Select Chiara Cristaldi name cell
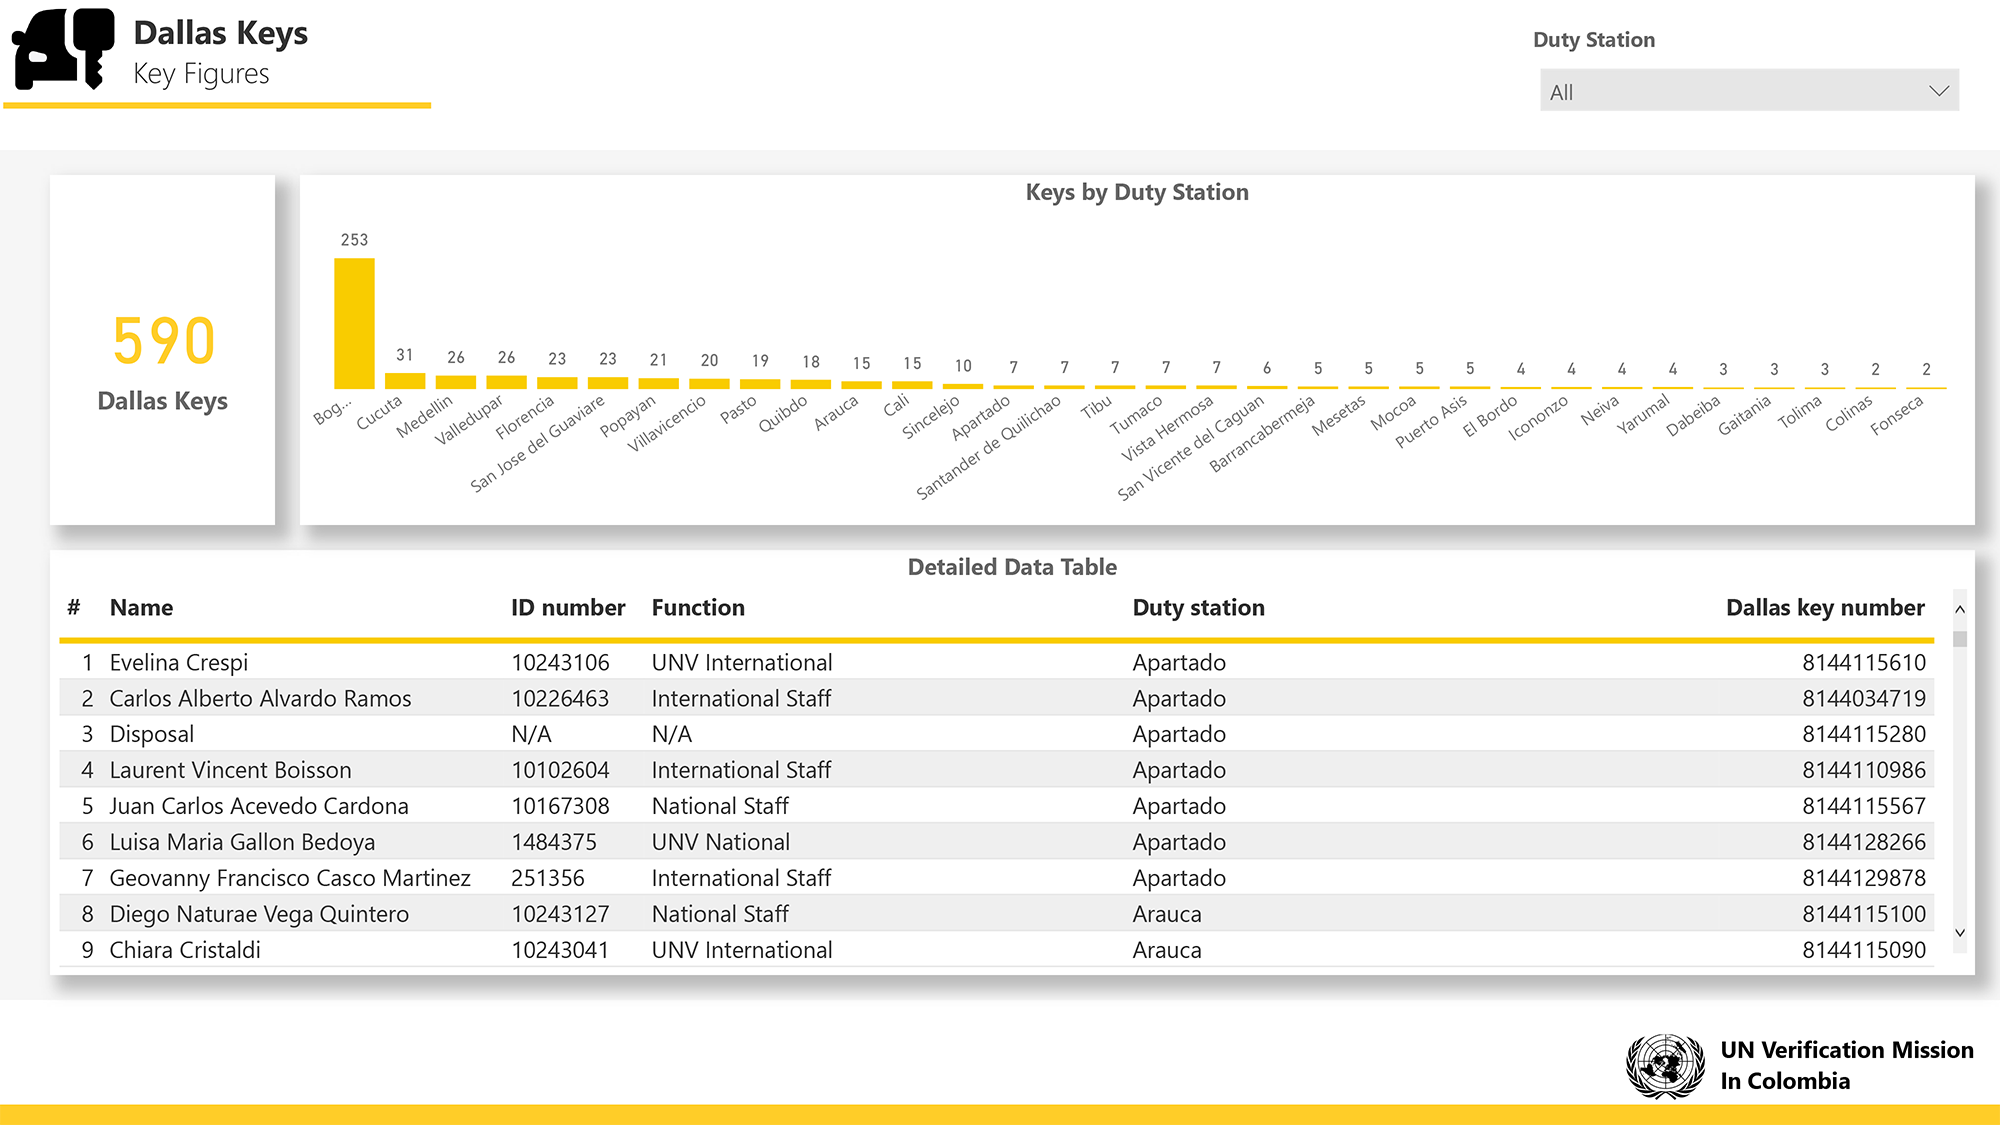Viewport: 2000px width, 1125px height. coord(185,951)
